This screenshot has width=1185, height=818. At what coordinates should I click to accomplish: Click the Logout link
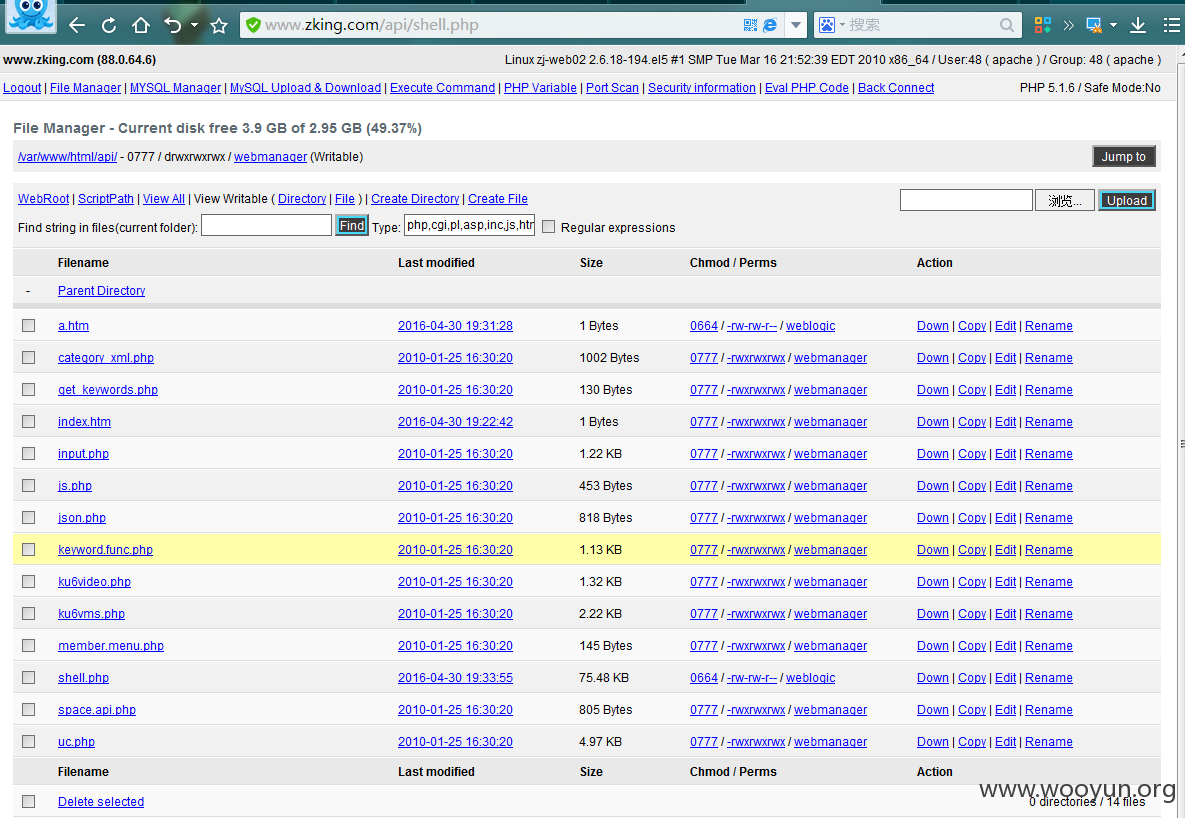tap(22, 88)
